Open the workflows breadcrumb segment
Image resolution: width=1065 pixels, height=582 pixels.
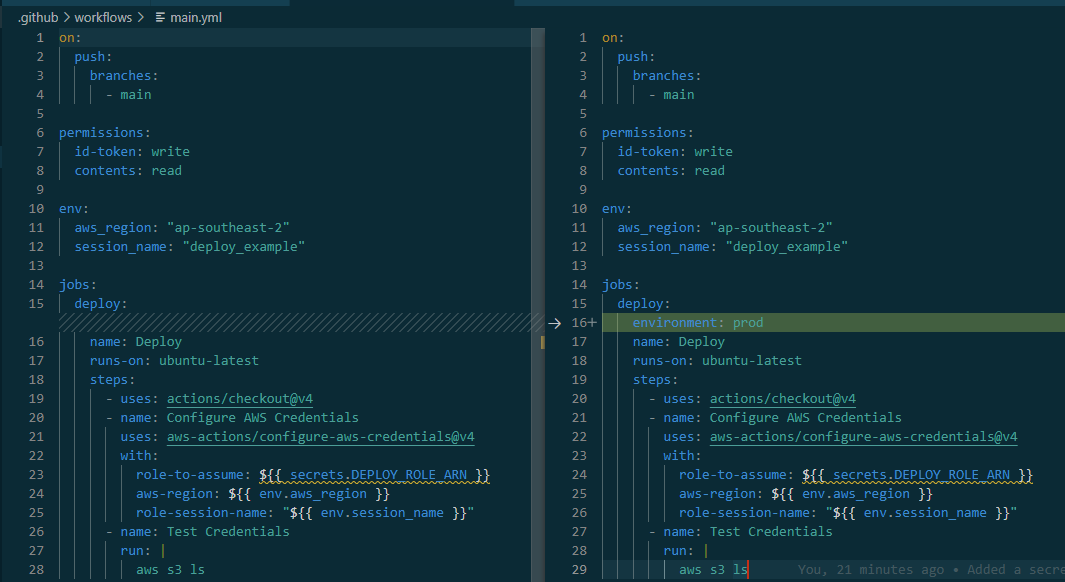click(x=103, y=18)
